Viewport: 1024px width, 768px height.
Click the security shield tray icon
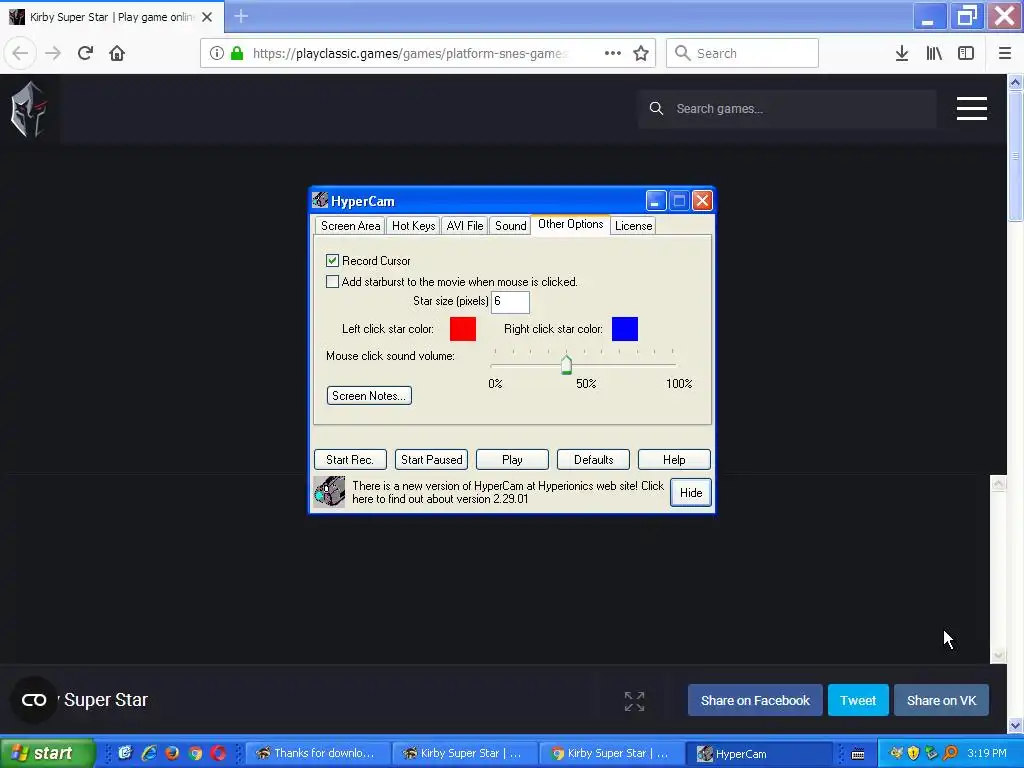[x=913, y=753]
